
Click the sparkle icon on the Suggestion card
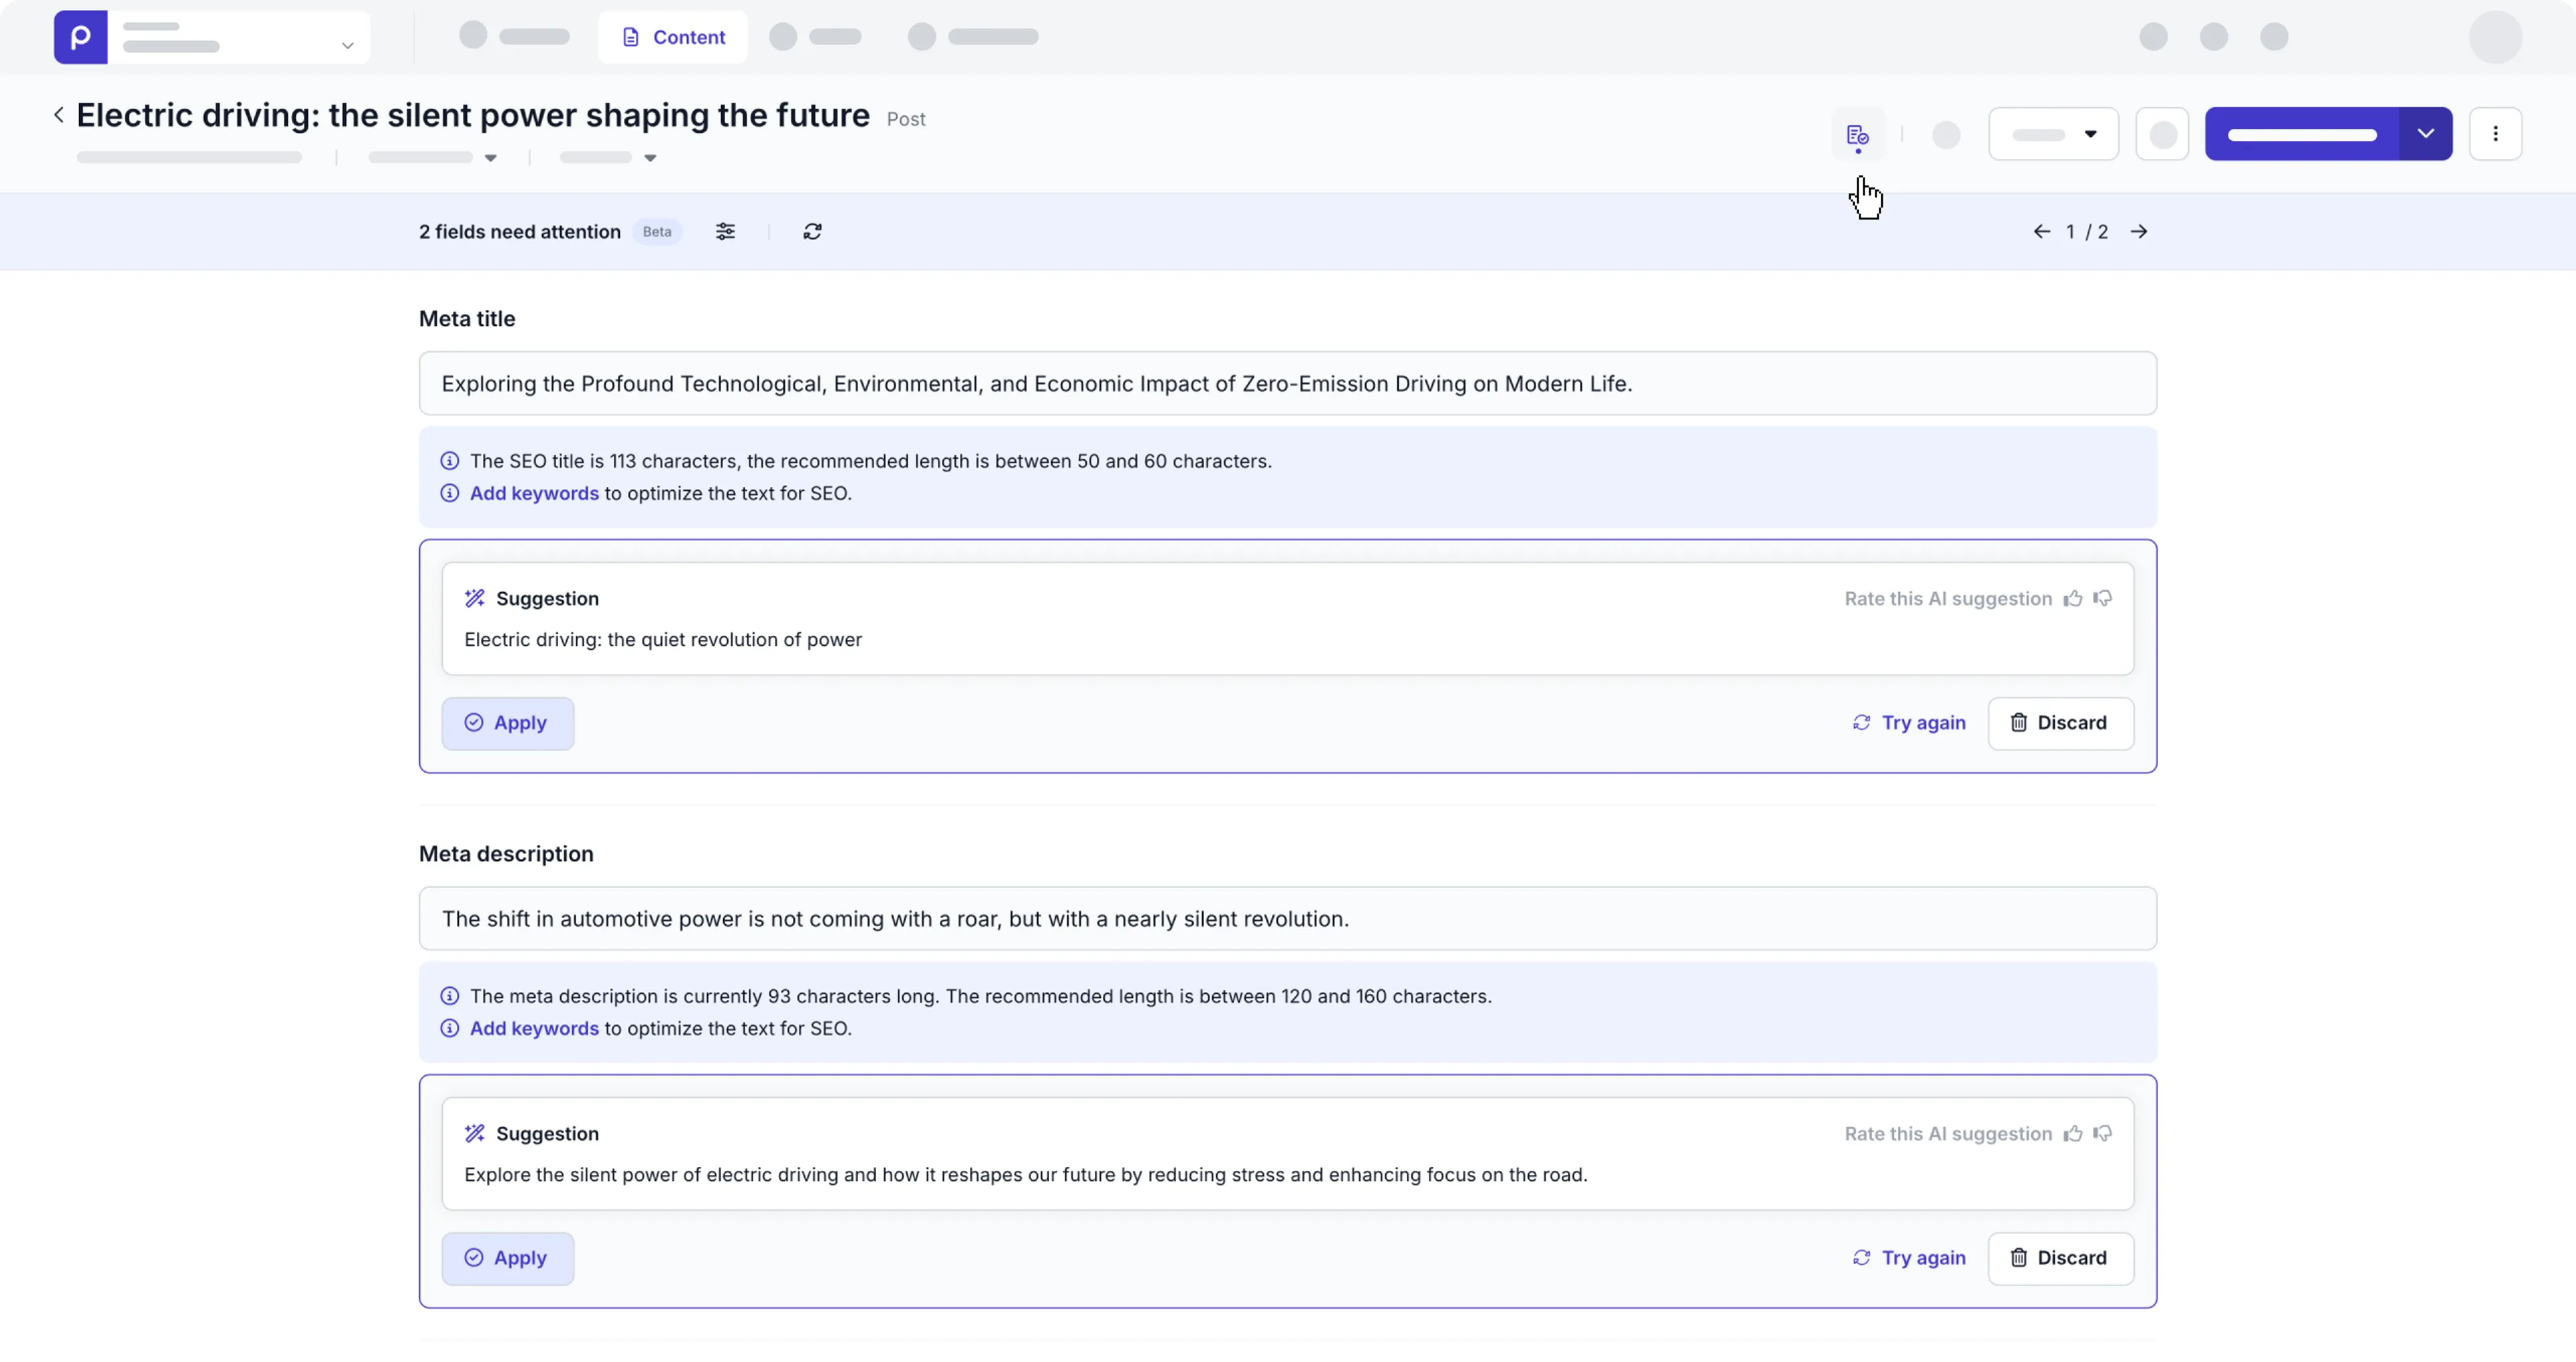[474, 598]
